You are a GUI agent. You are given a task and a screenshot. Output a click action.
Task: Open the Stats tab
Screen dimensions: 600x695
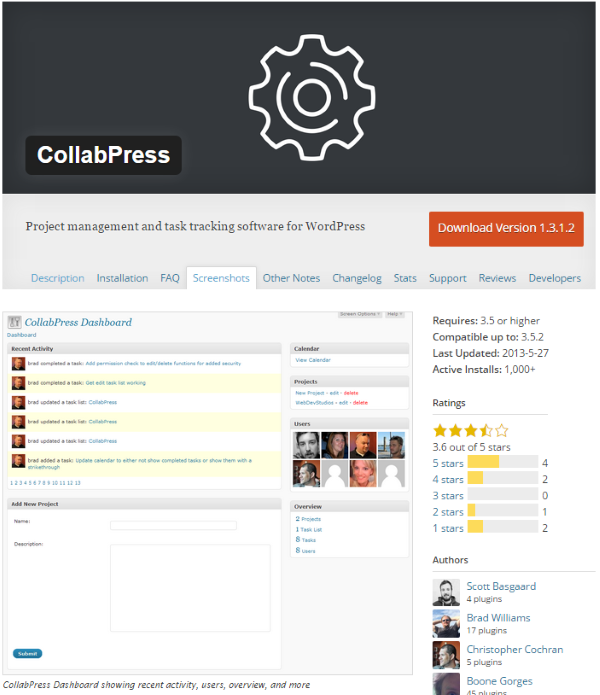tap(405, 278)
